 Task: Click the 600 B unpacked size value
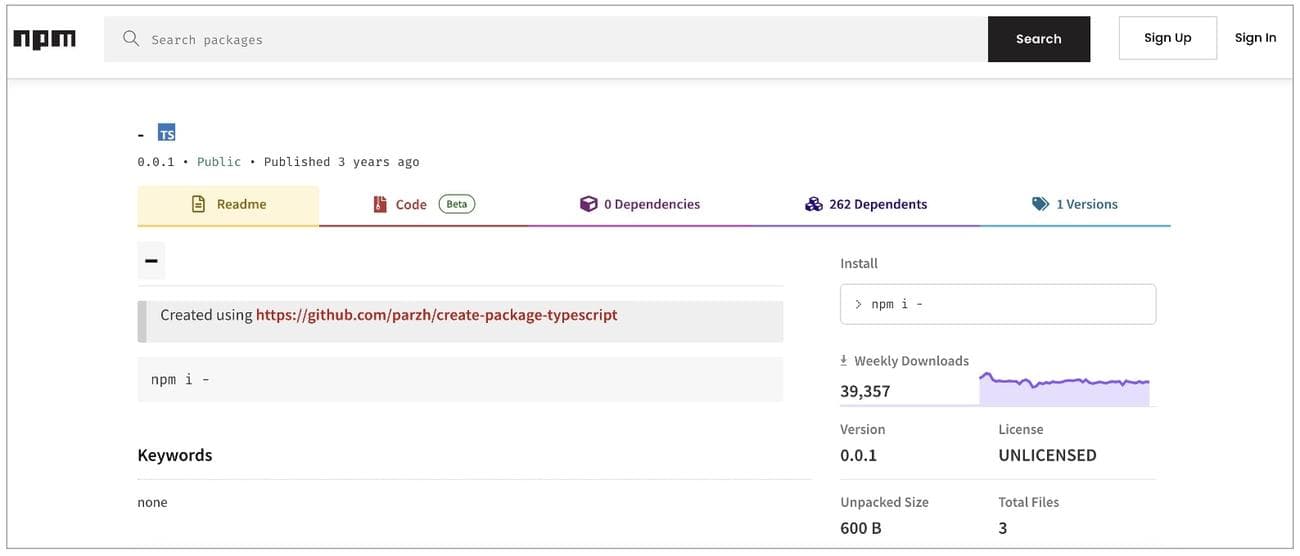(x=861, y=528)
